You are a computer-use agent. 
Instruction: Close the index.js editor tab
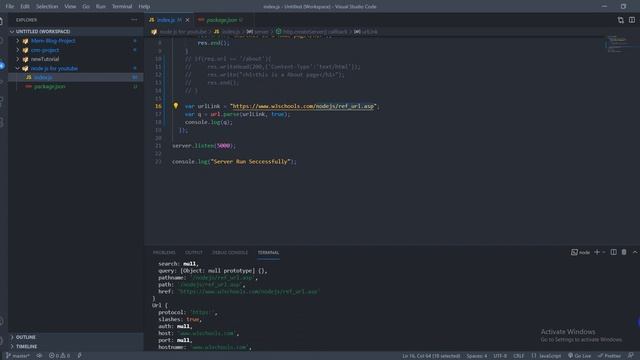coord(187,20)
